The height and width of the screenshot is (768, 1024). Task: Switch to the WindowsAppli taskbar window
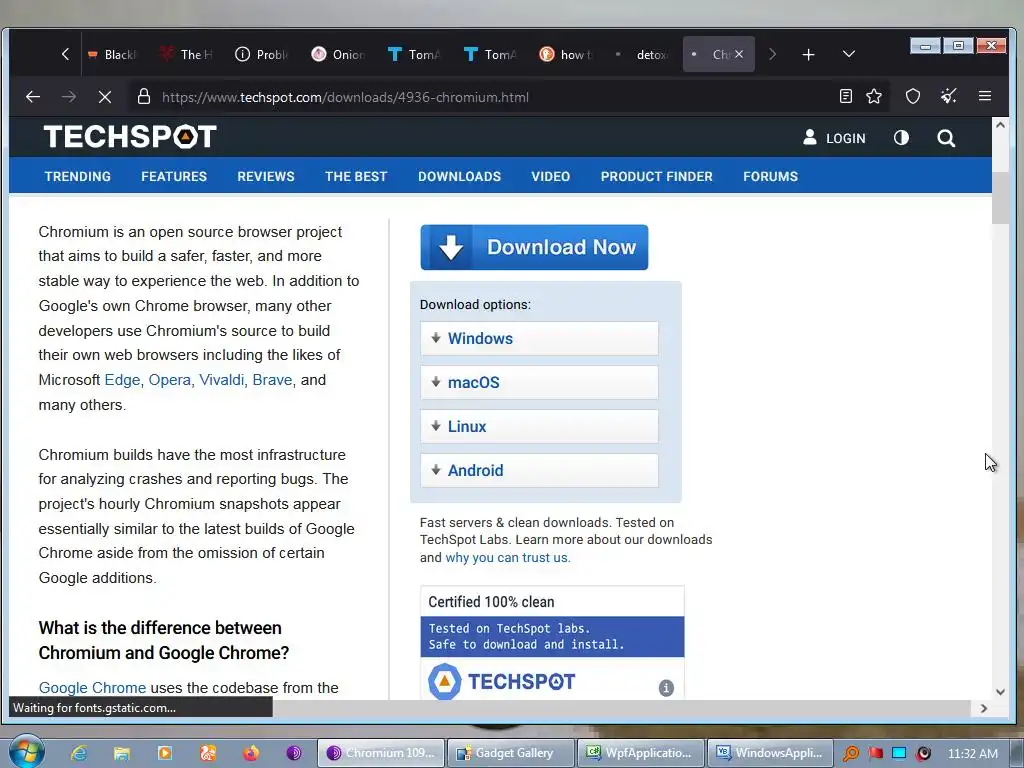(771, 753)
